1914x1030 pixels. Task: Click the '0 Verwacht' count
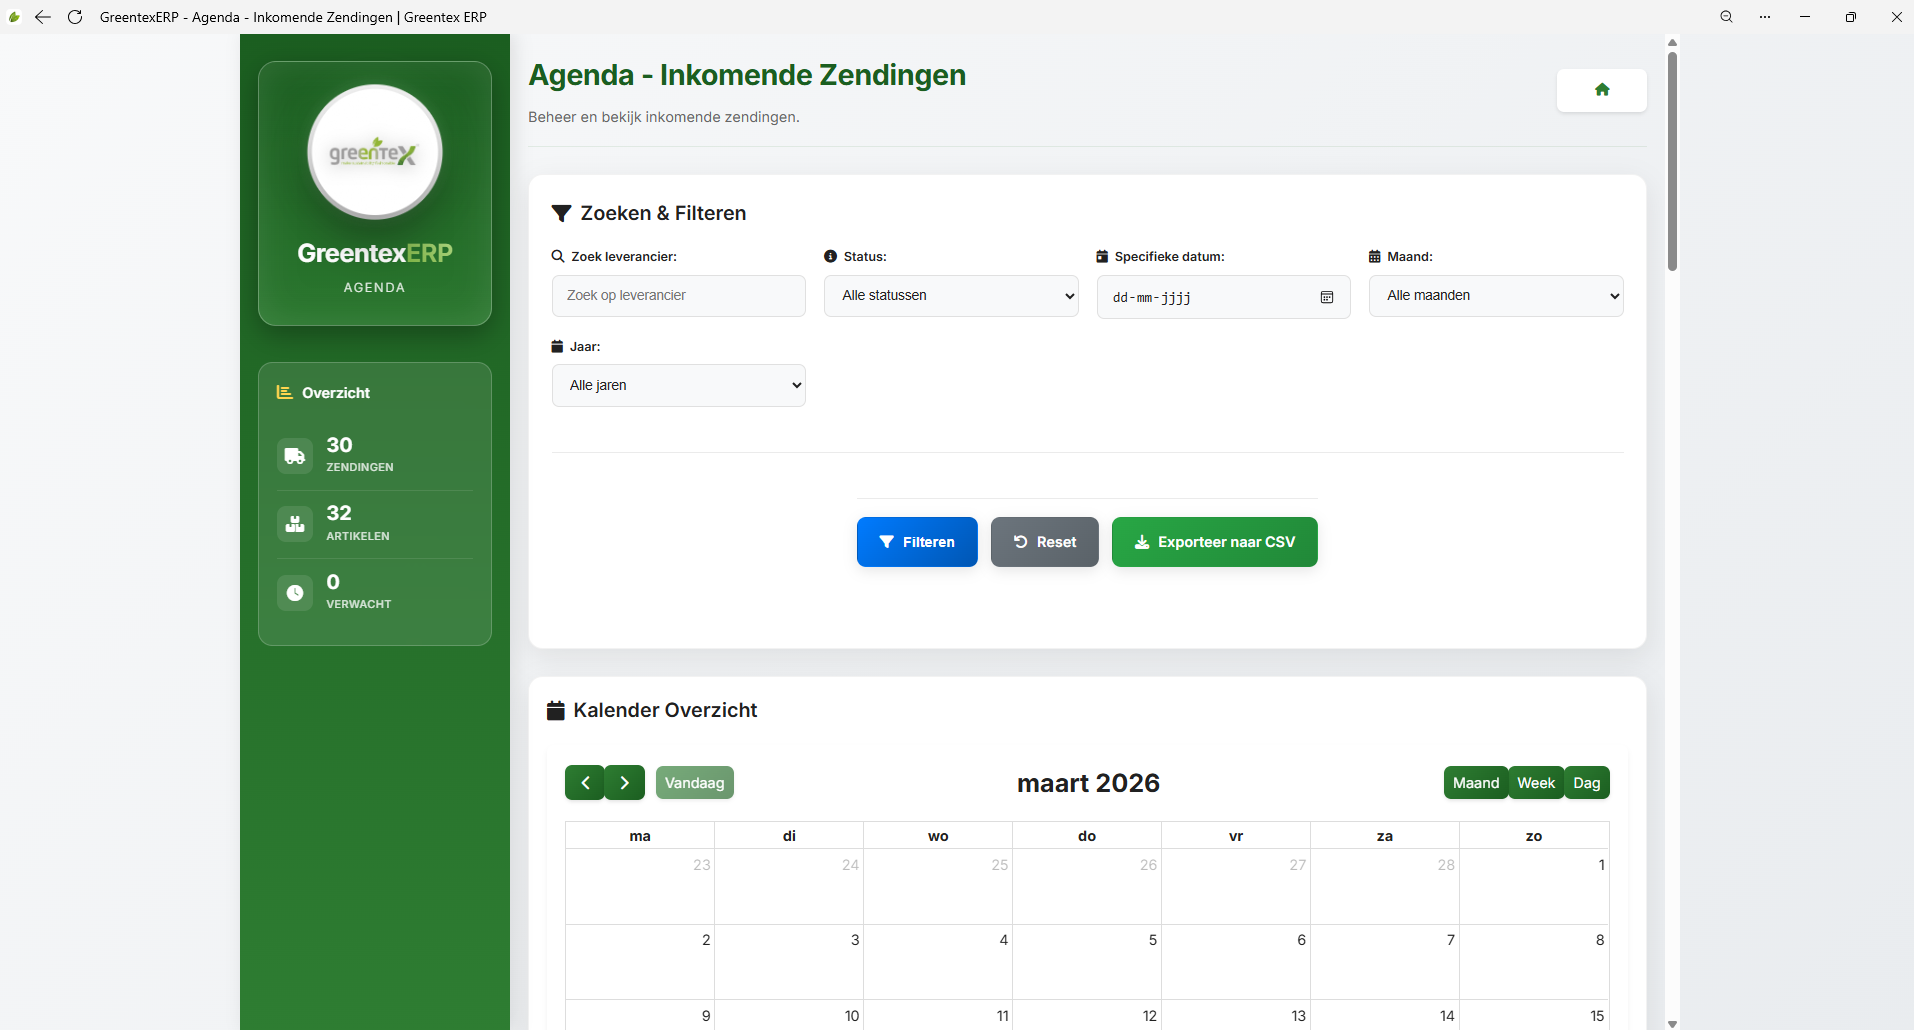click(x=359, y=591)
